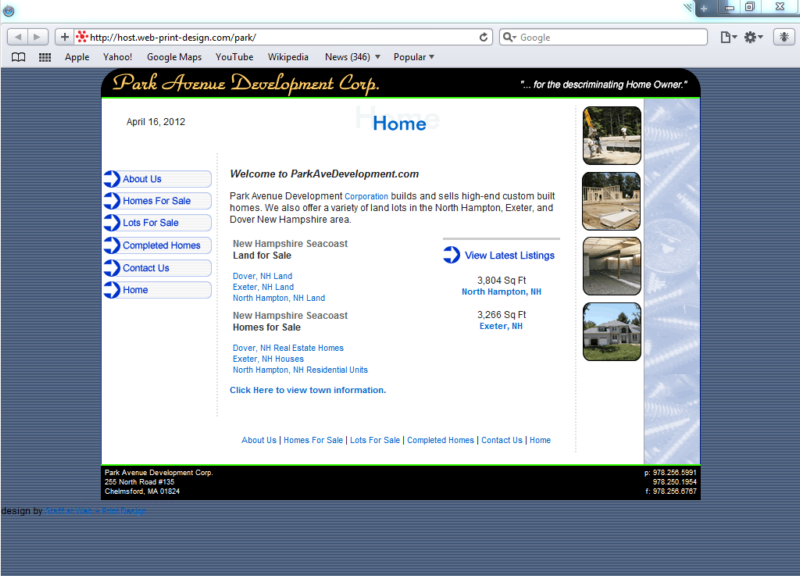Open the Wikipedia bookmark
Viewport: 800px width, 576px height.
coord(288,57)
